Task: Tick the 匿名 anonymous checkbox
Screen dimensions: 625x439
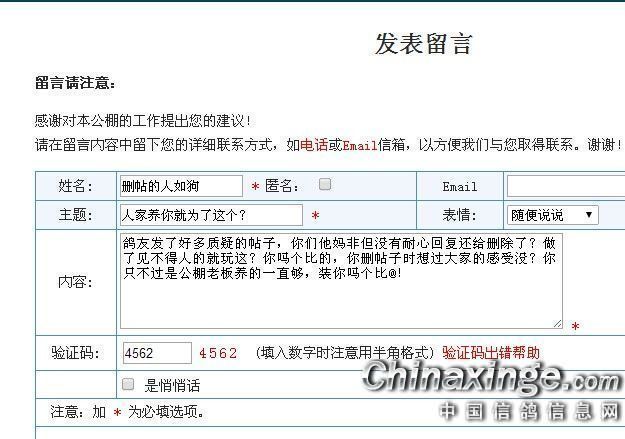Action: tap(325, 185)
